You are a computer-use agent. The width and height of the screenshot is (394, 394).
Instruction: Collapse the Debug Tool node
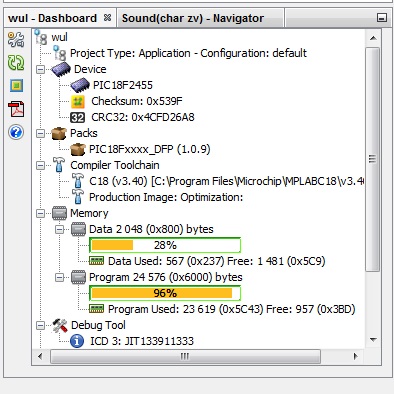point(40,325)
